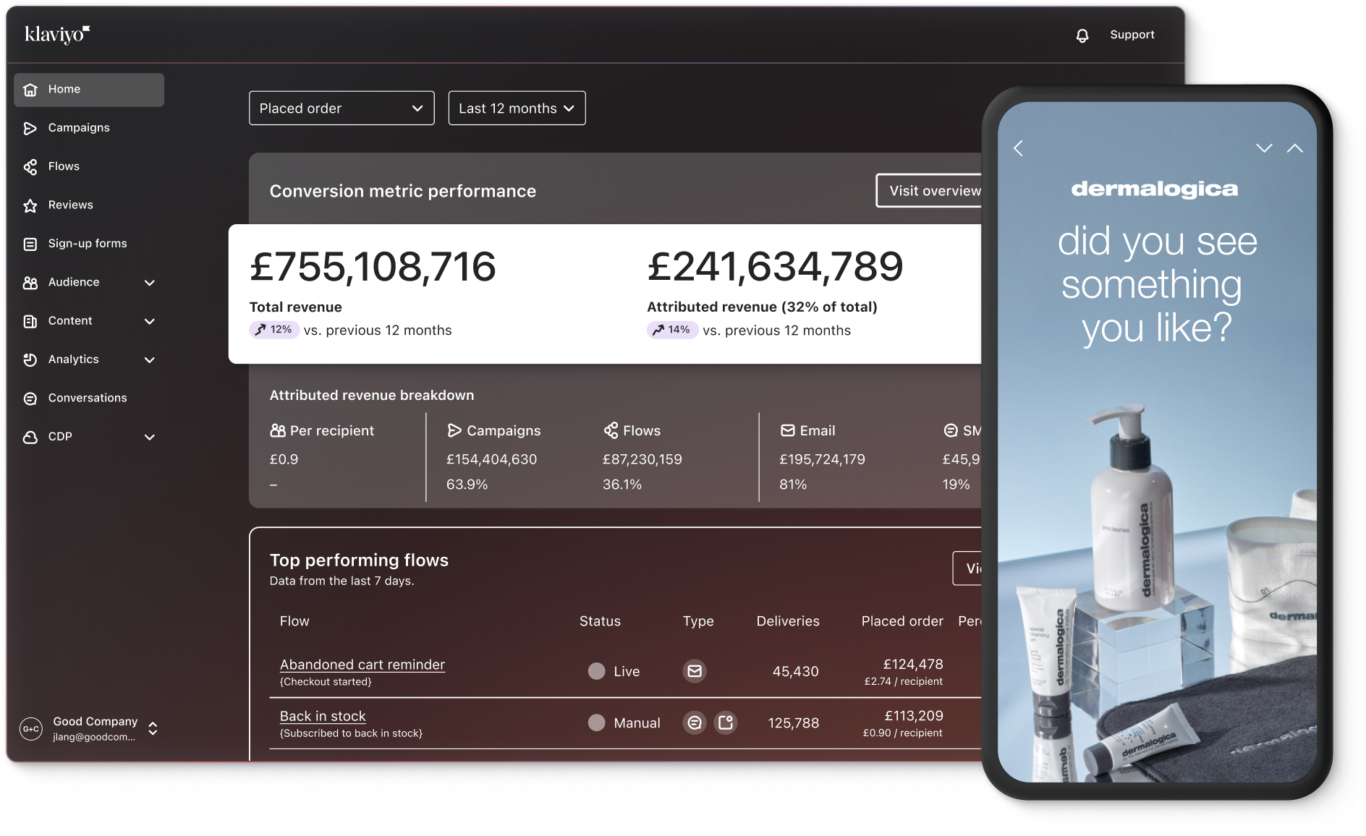Open the Back in stock flow
Screen dimensions: 1366x836
(323, 716)
